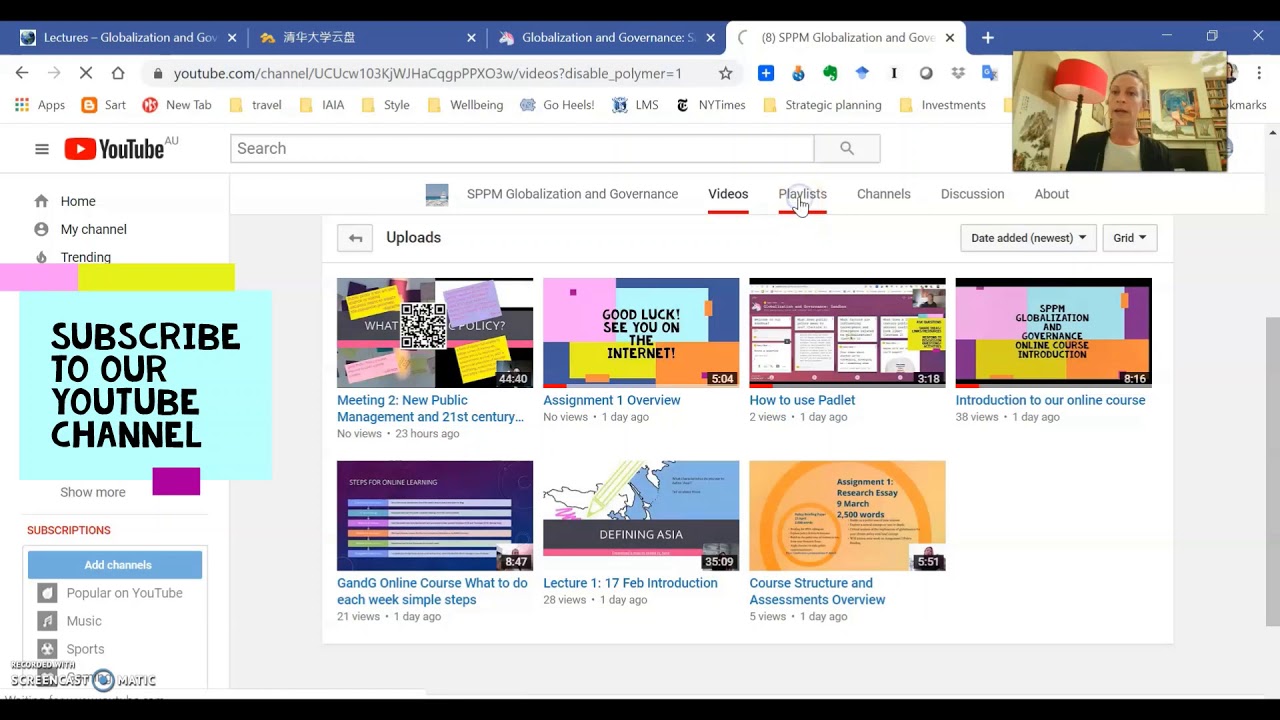Close the 清华大学云盘 tab
1280x720 pixels.
(x=471, y=38)
